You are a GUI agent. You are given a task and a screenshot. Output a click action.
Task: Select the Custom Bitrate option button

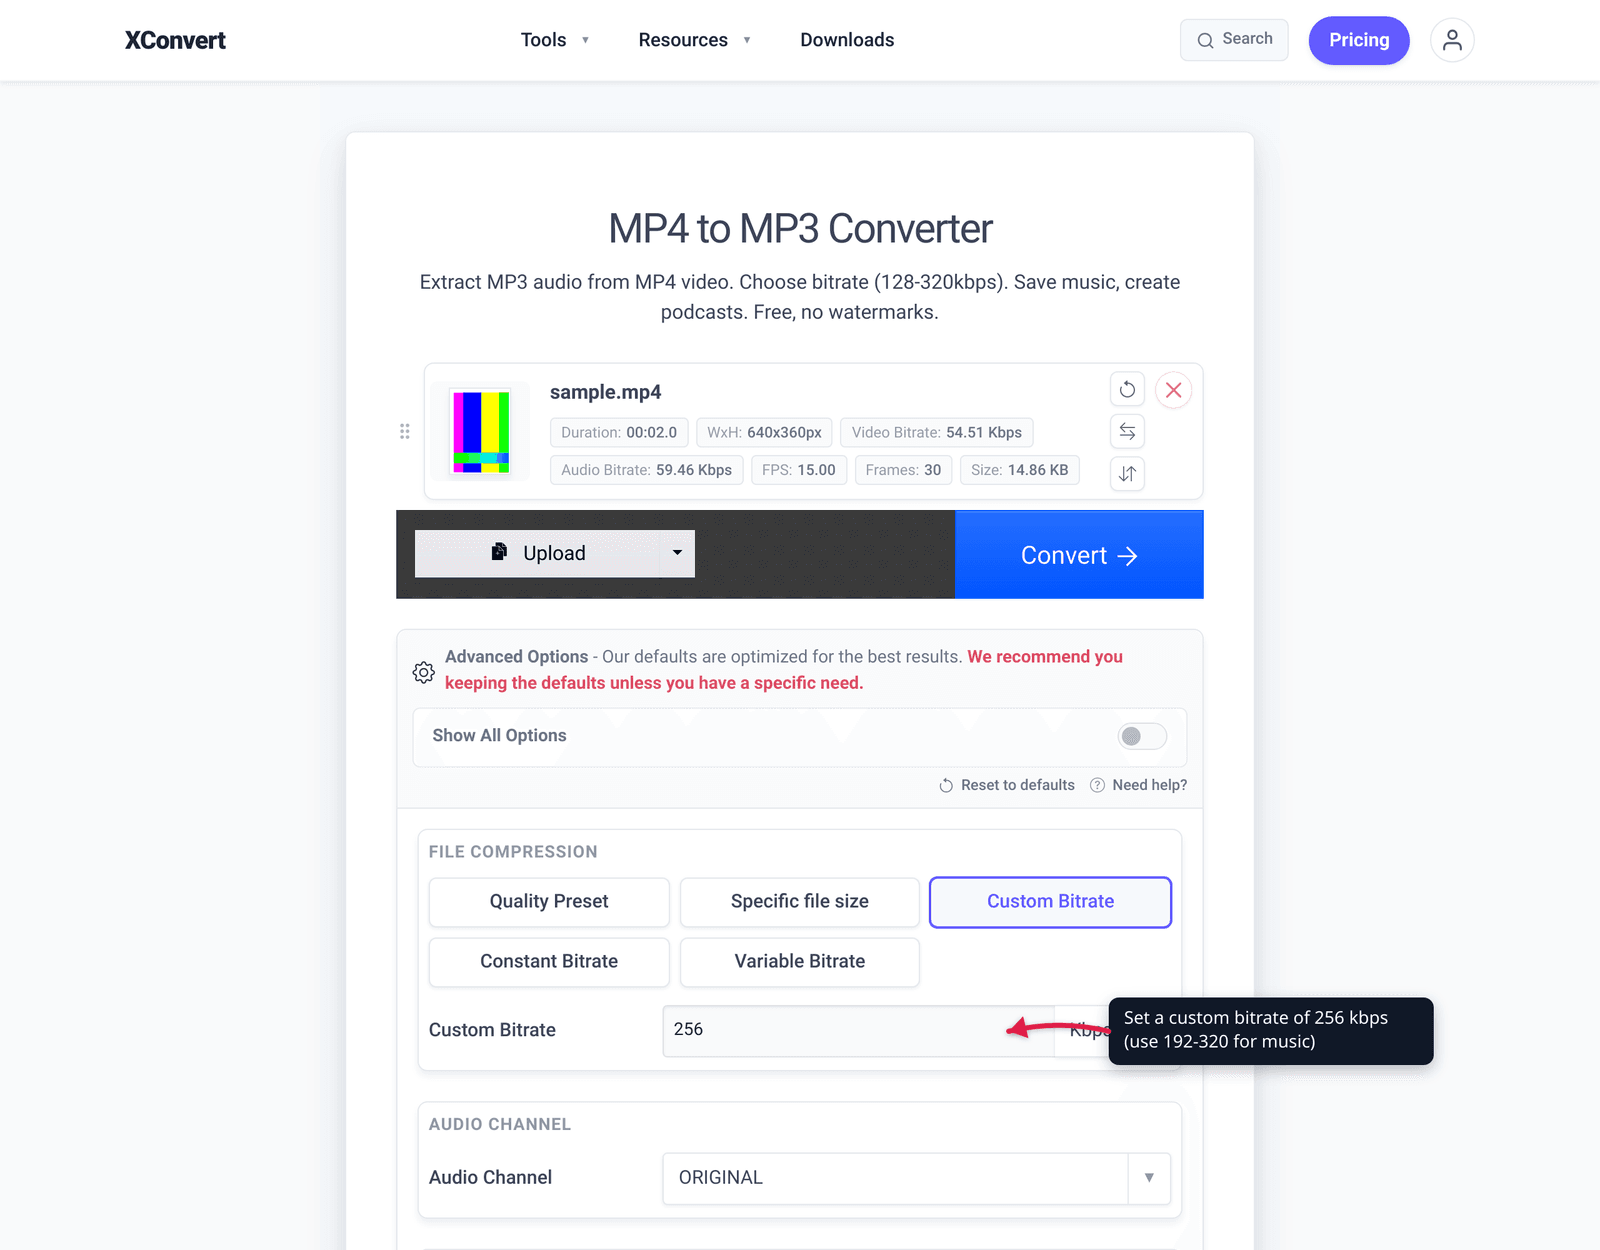coord(1050,902)
